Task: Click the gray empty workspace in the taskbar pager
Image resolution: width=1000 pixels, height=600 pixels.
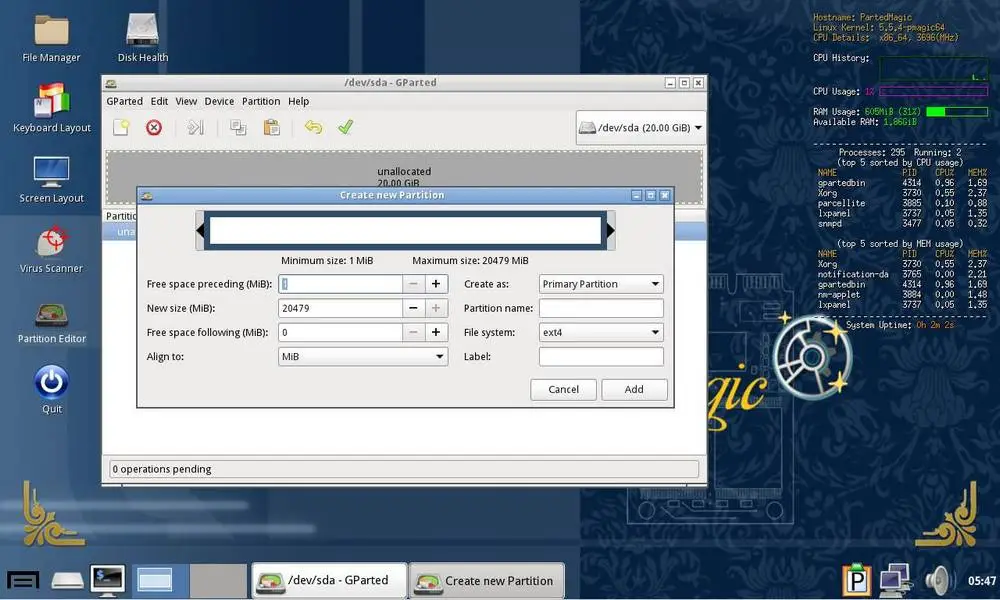Action: [218, 580]
